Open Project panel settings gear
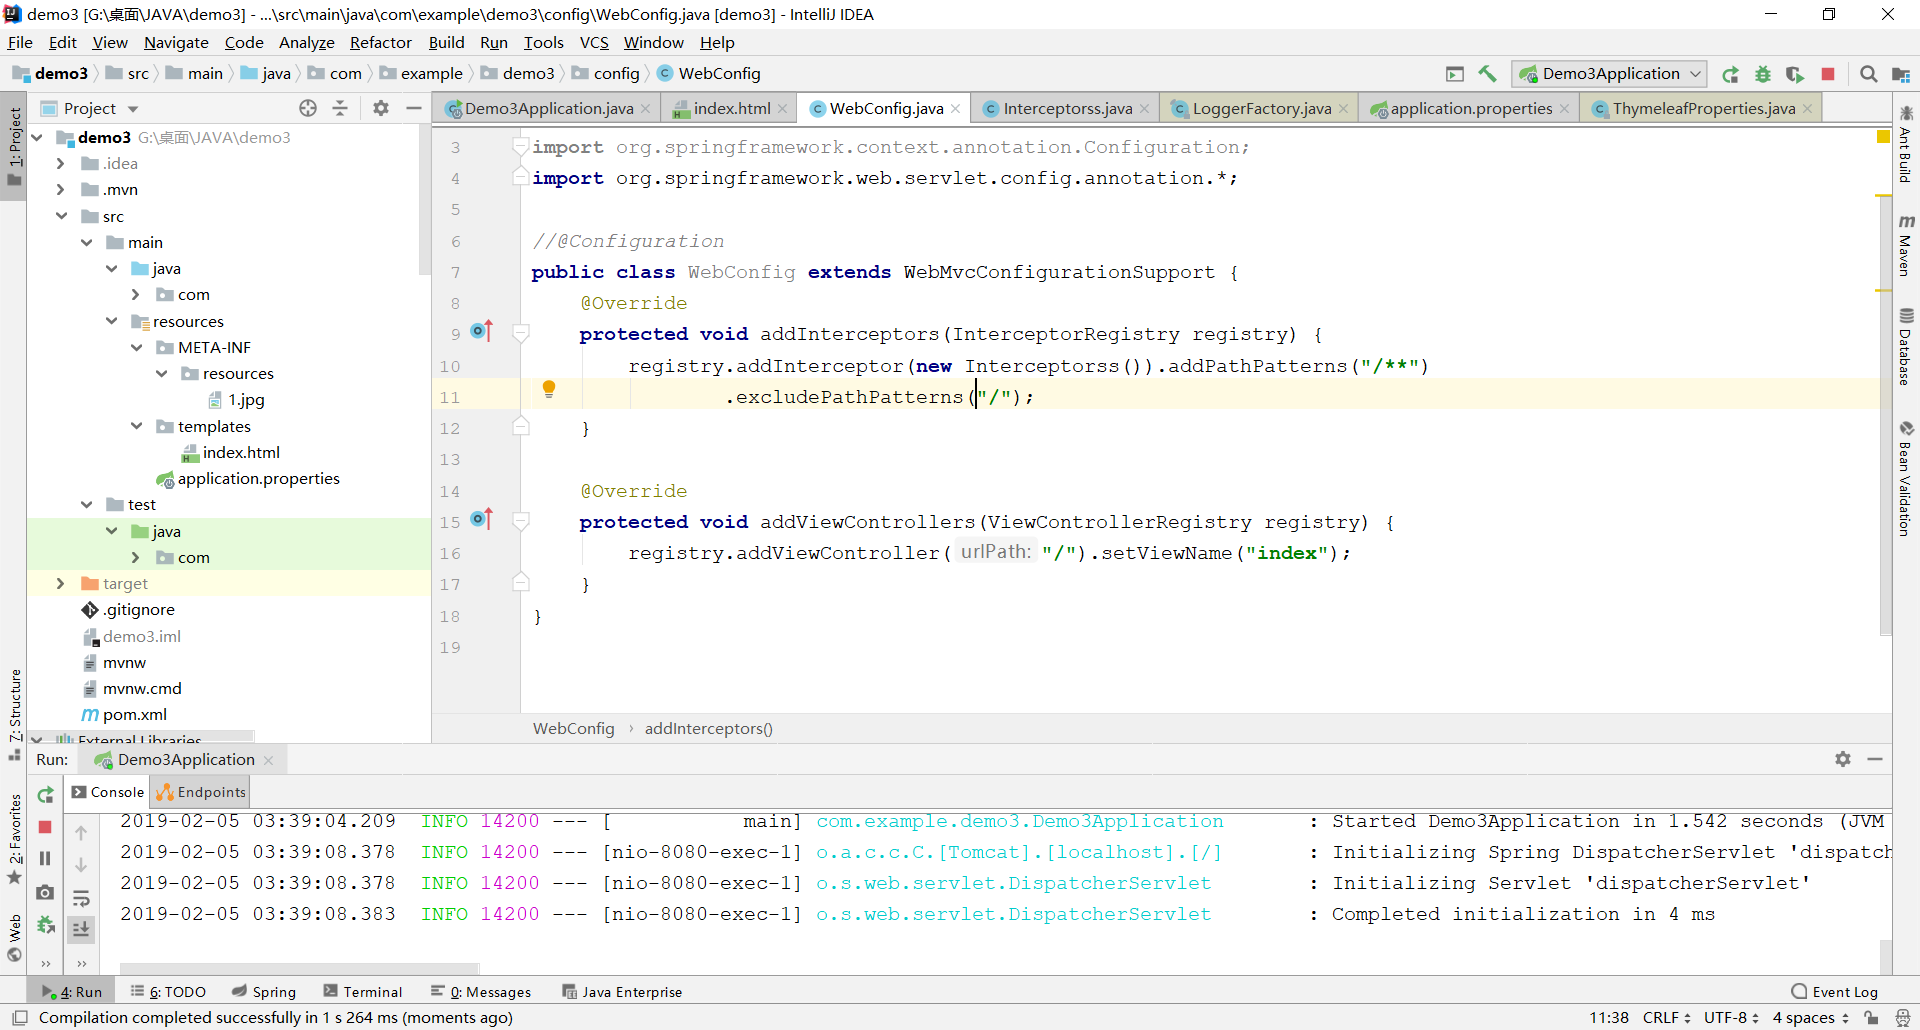This screenshot has width=1920, height=1030. pyautogui.click(x=381, y=108)
